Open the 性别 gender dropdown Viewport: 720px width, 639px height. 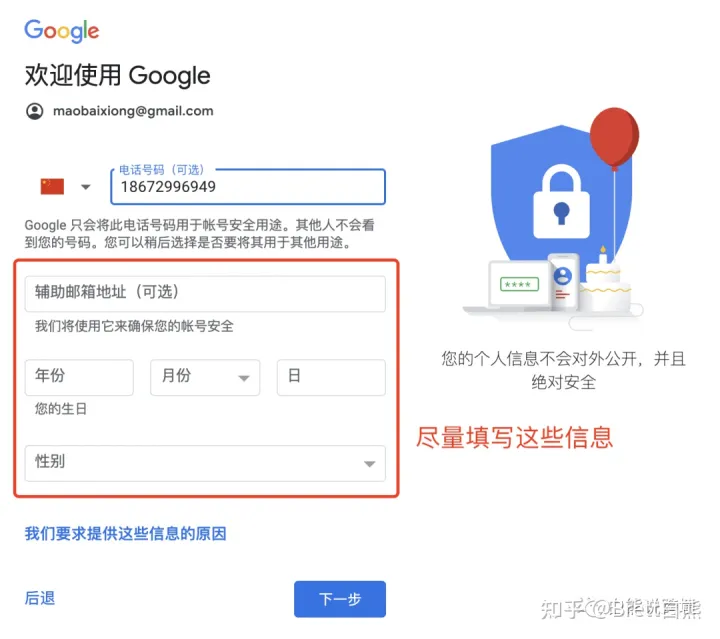click(x=205, y=463)
